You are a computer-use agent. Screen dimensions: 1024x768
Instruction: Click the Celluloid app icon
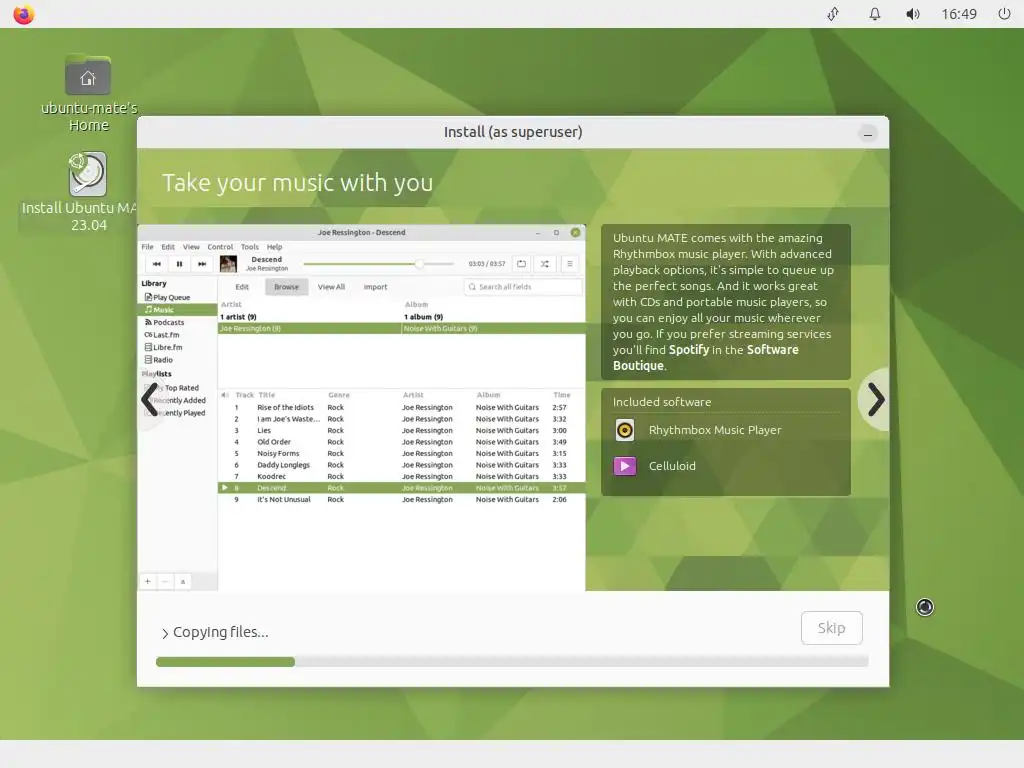(625, 466)
